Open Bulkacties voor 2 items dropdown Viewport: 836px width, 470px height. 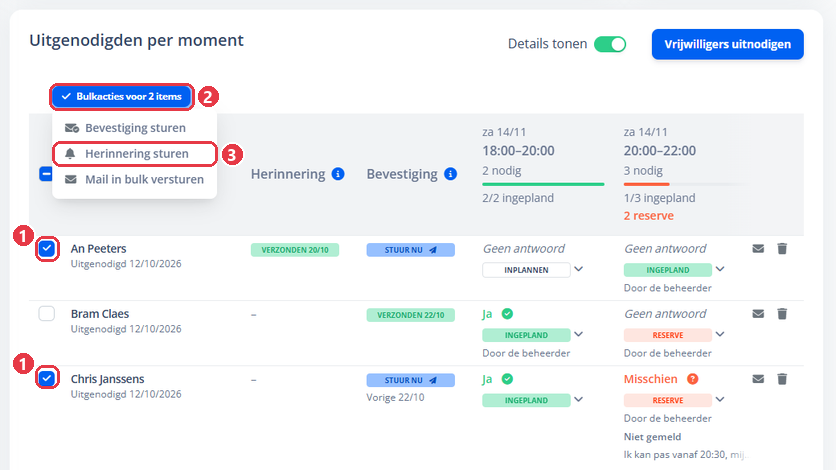point(122,96)
